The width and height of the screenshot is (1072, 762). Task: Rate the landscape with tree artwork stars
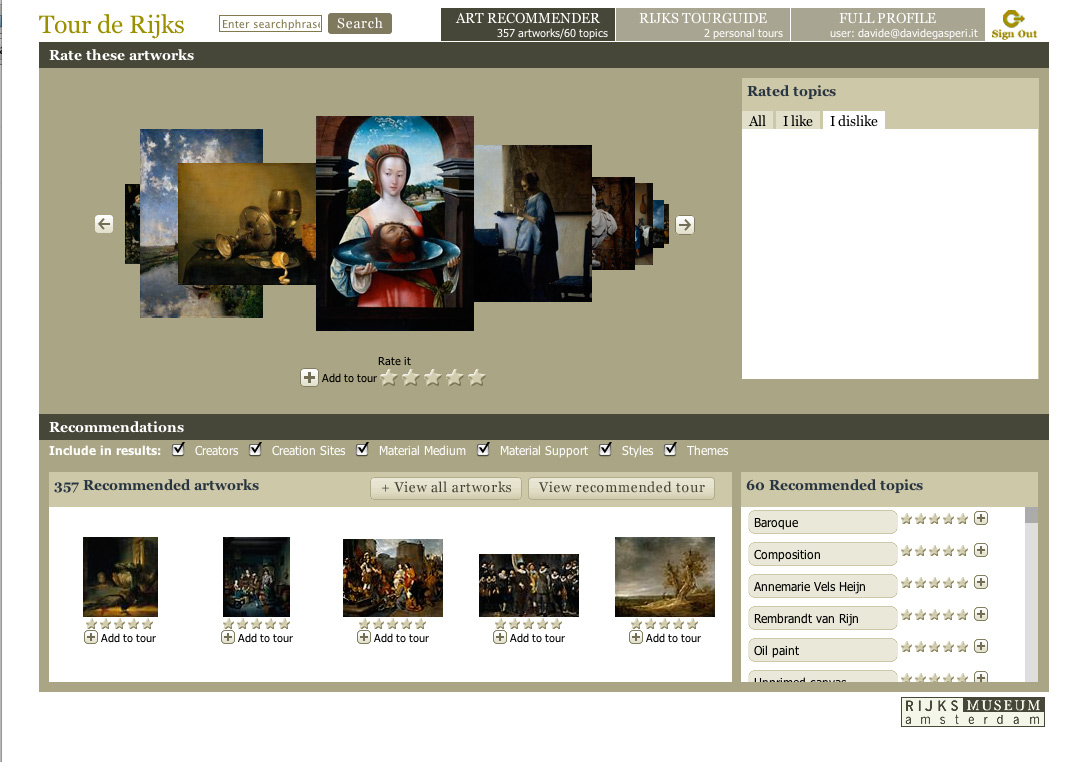665,624
